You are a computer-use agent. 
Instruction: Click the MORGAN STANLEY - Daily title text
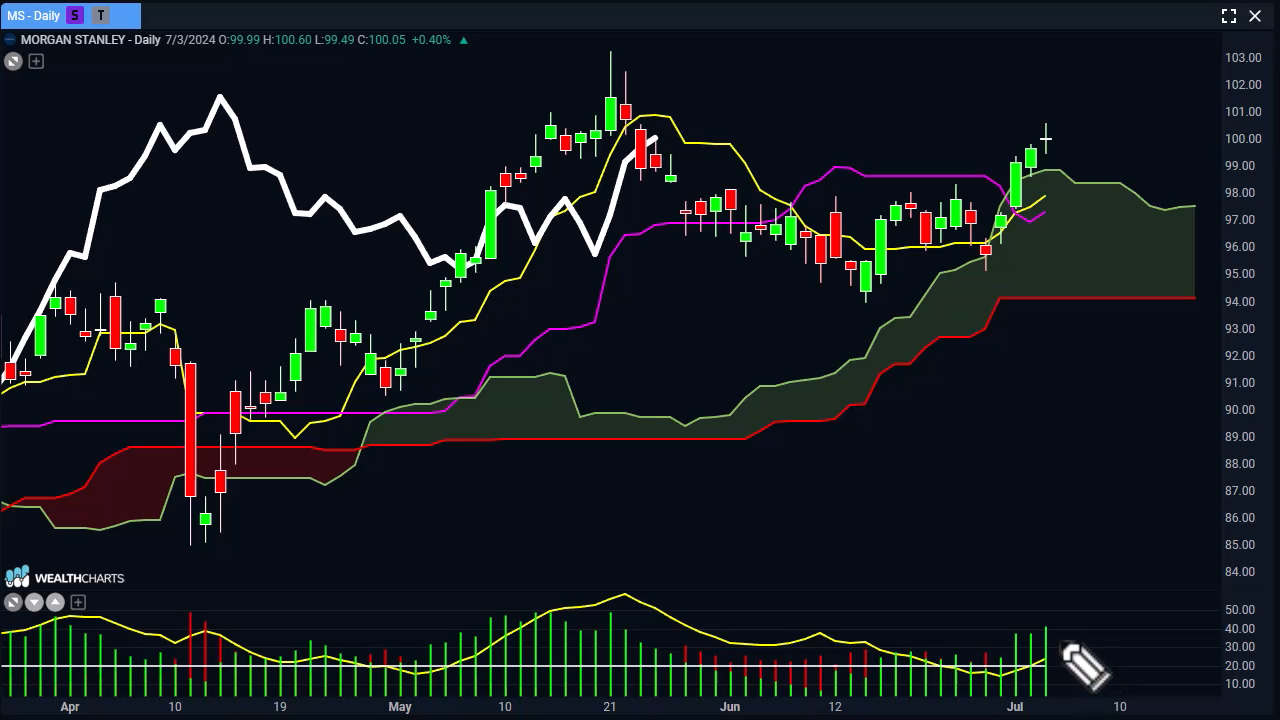click(x=90, y=40)
